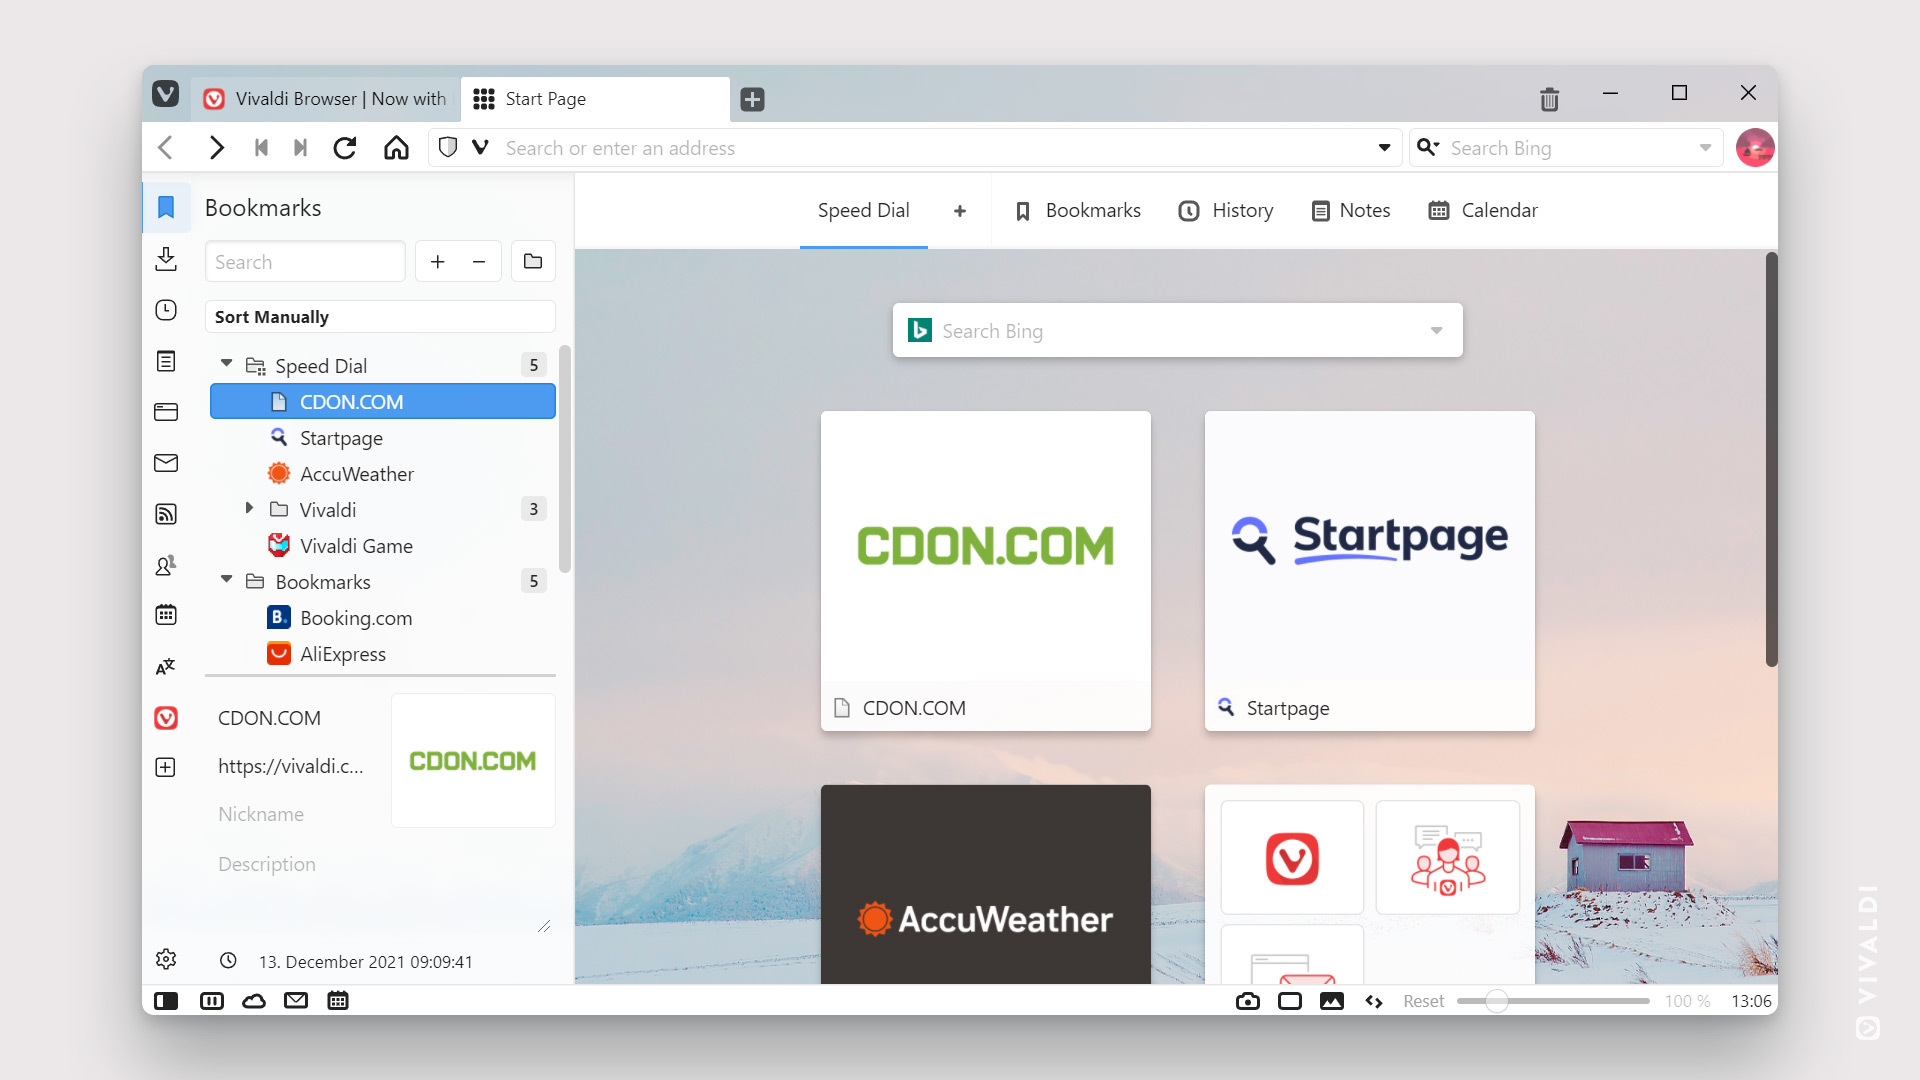1920x1080 pixels.
Task: Open the History start page tab
Action: (x=1226, y=211)
